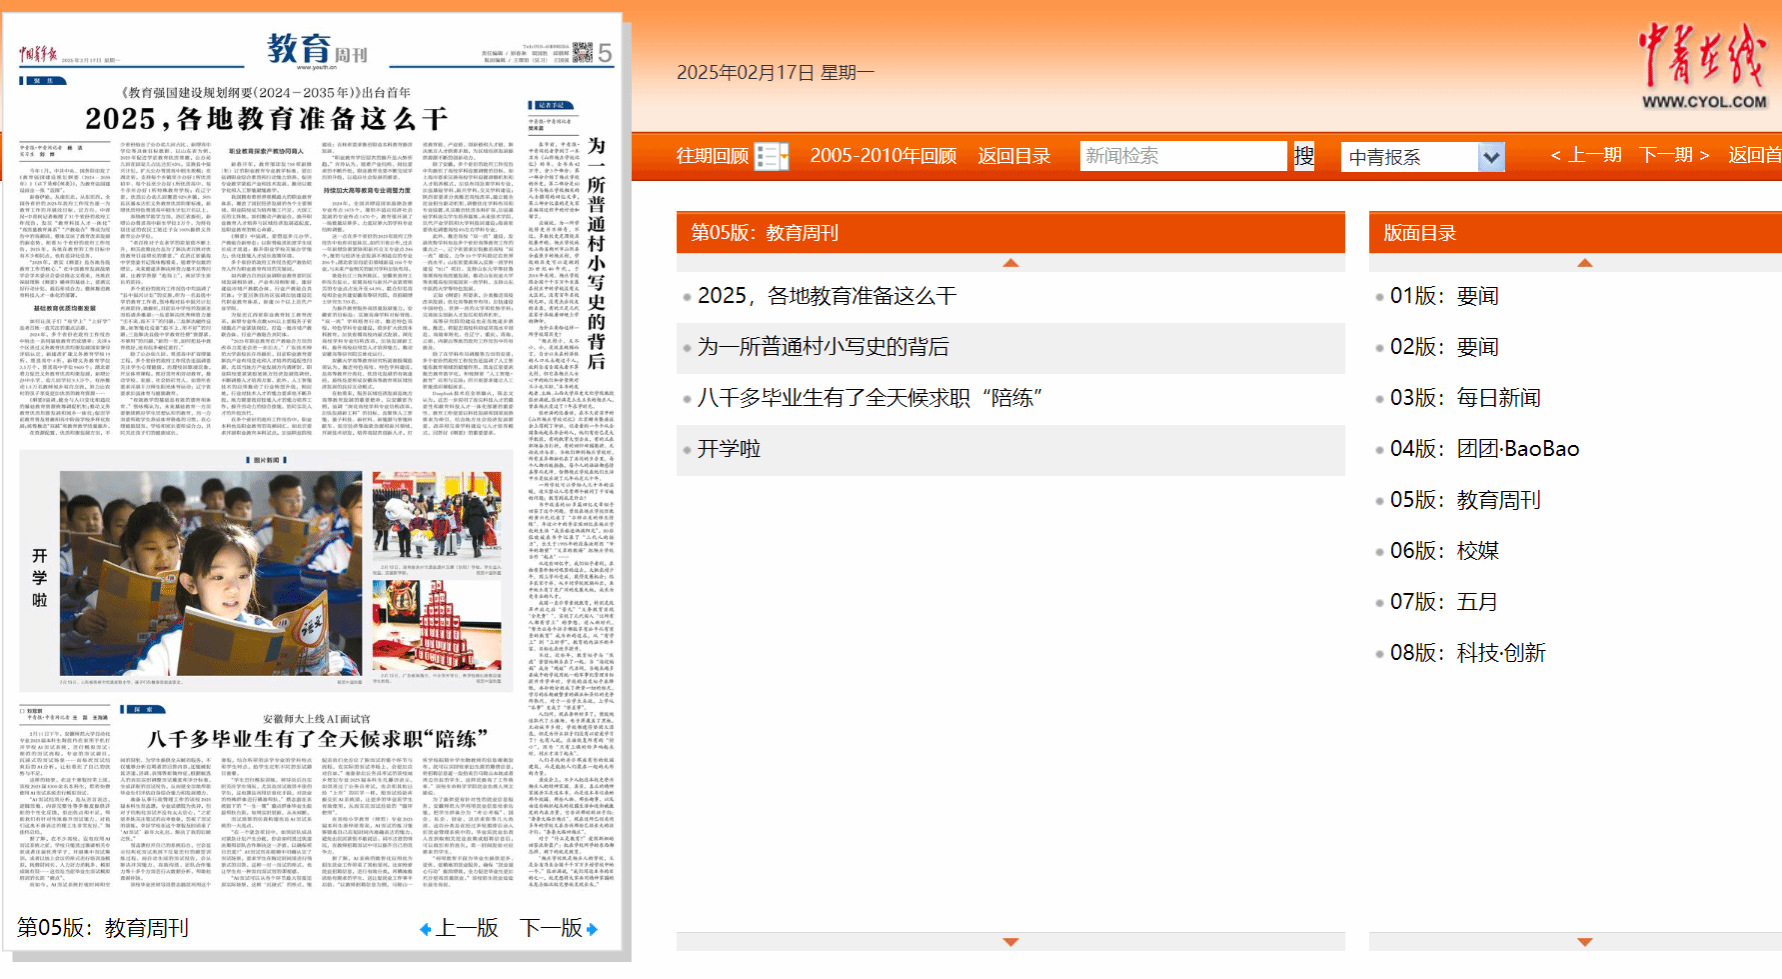Click the vertical 为一所普通村小写史的背后 column headline

[597, 254]
